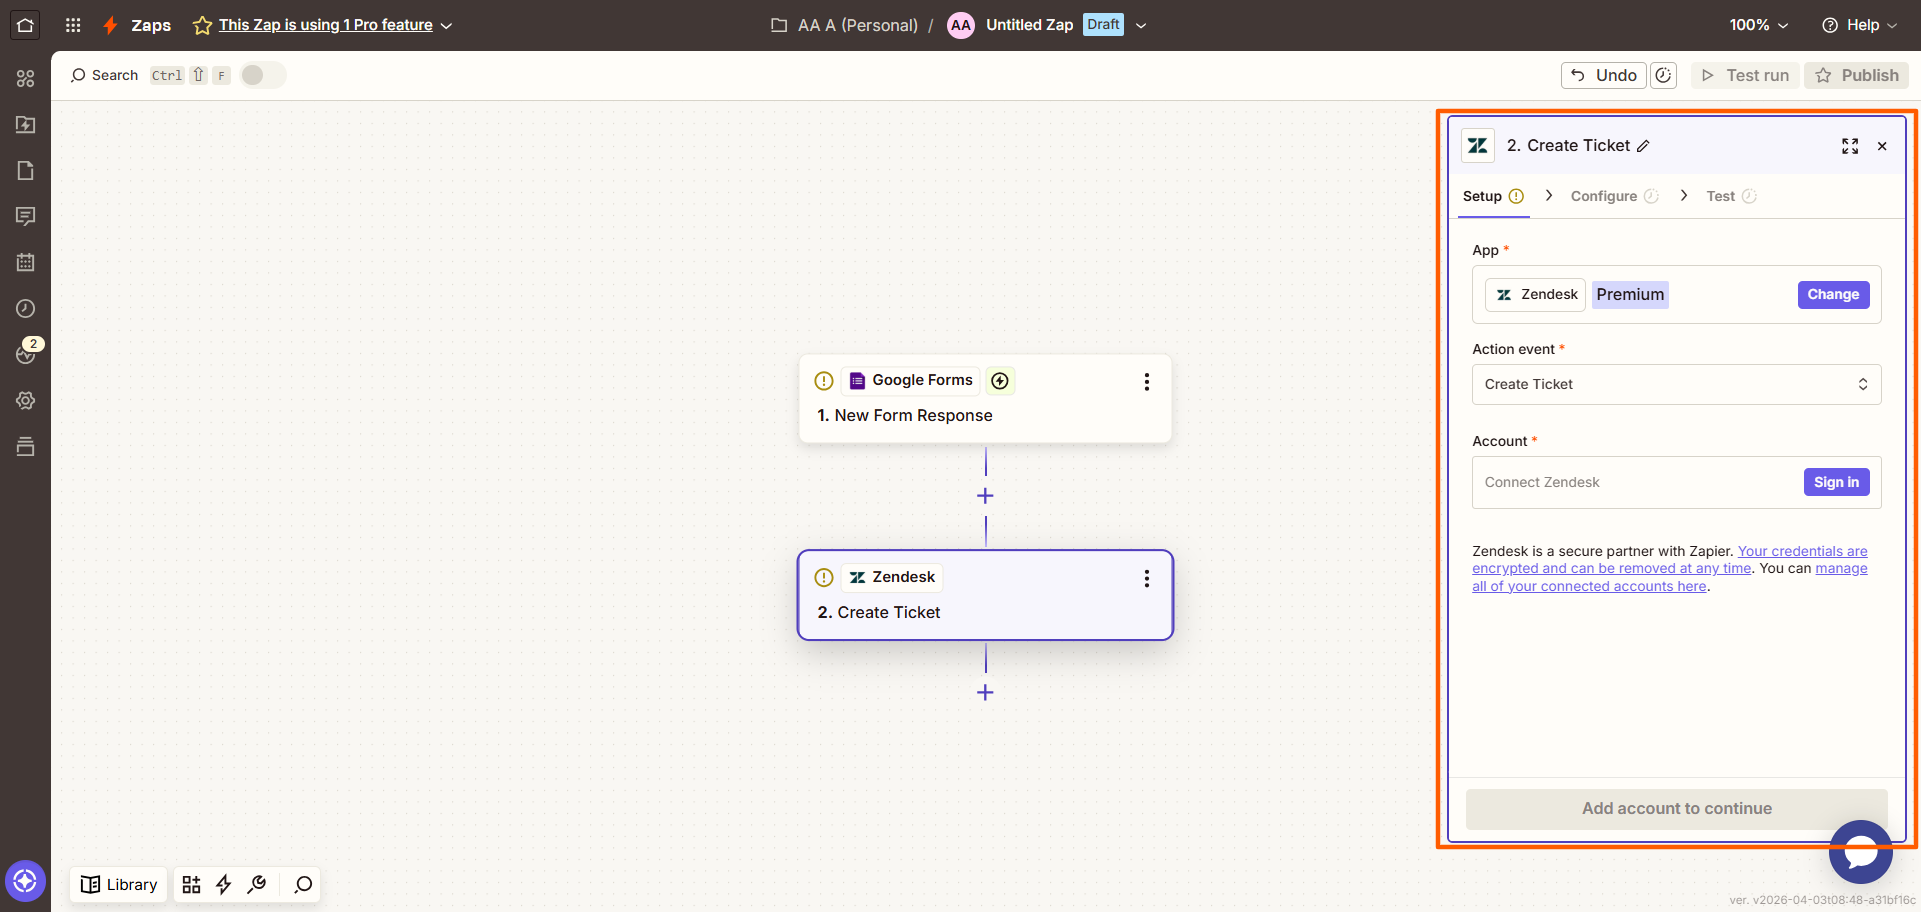Open the calendar icon in sidebar
Viewport: 1921px width, 912px height.
point(26,262)
